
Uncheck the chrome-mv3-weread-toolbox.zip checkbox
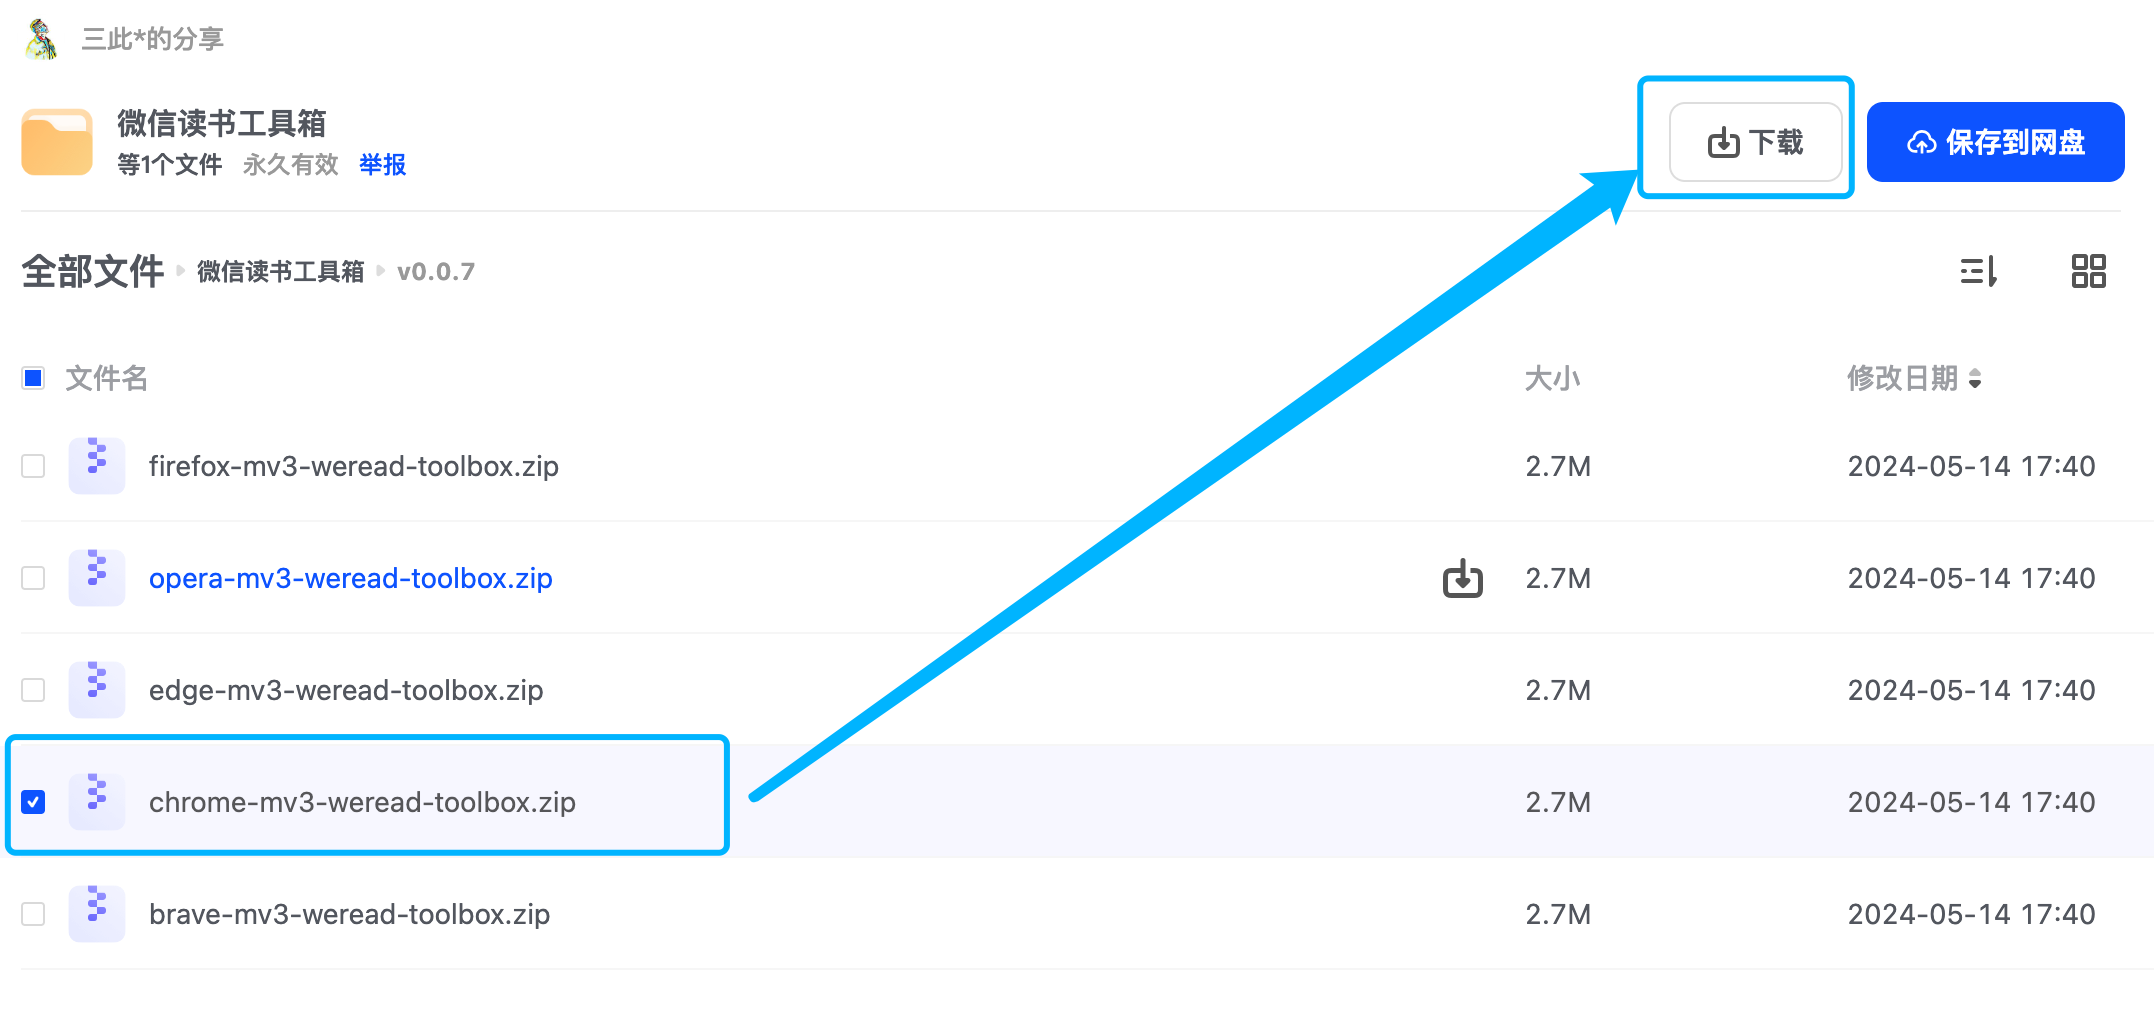(x=33, y=802)
